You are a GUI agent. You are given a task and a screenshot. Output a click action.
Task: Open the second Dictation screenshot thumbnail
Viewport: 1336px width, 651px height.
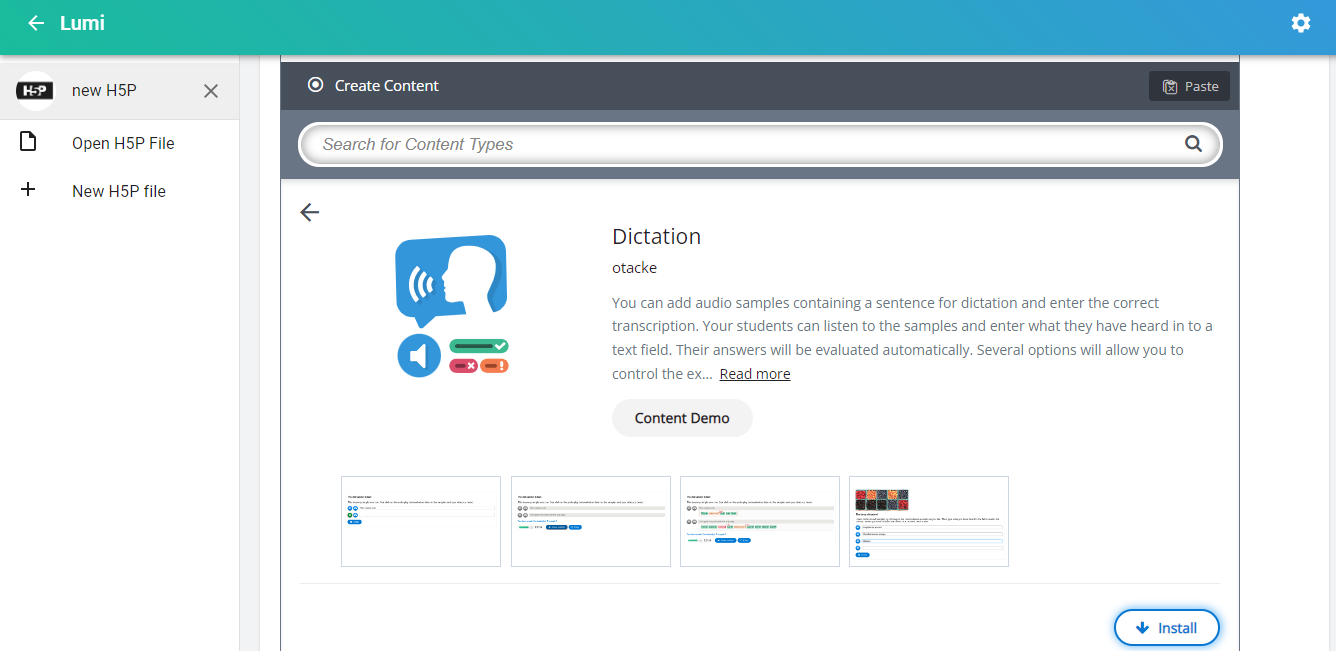click(590, 521)
